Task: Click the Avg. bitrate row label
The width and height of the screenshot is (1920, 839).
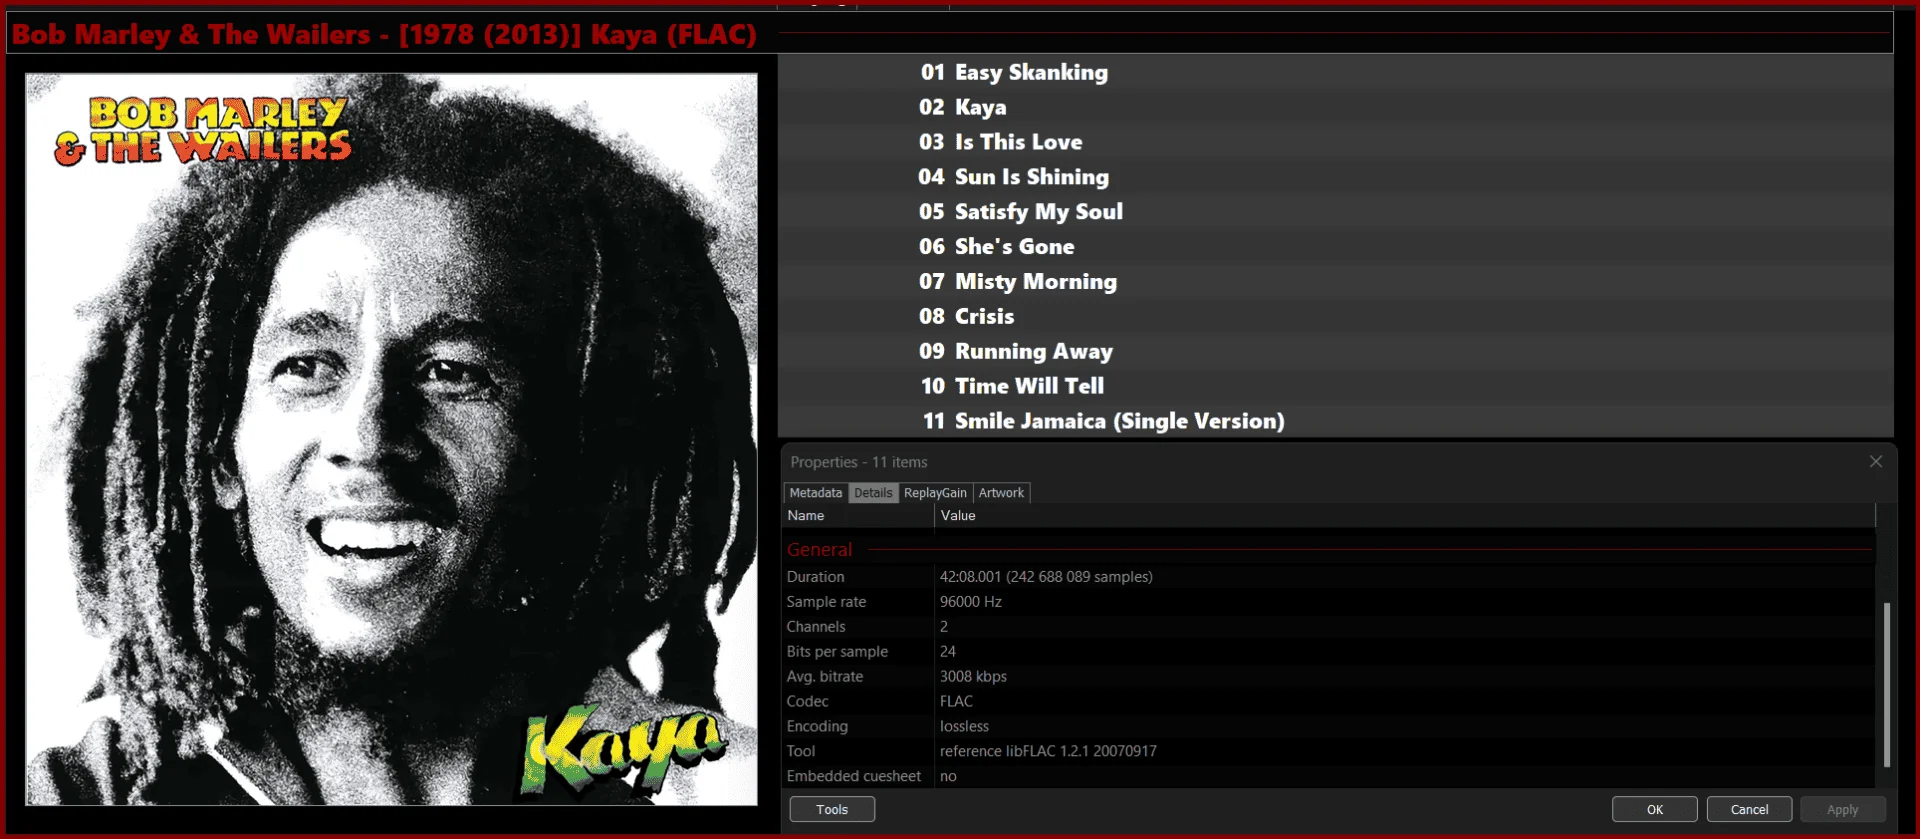Action: click(825, 677)
